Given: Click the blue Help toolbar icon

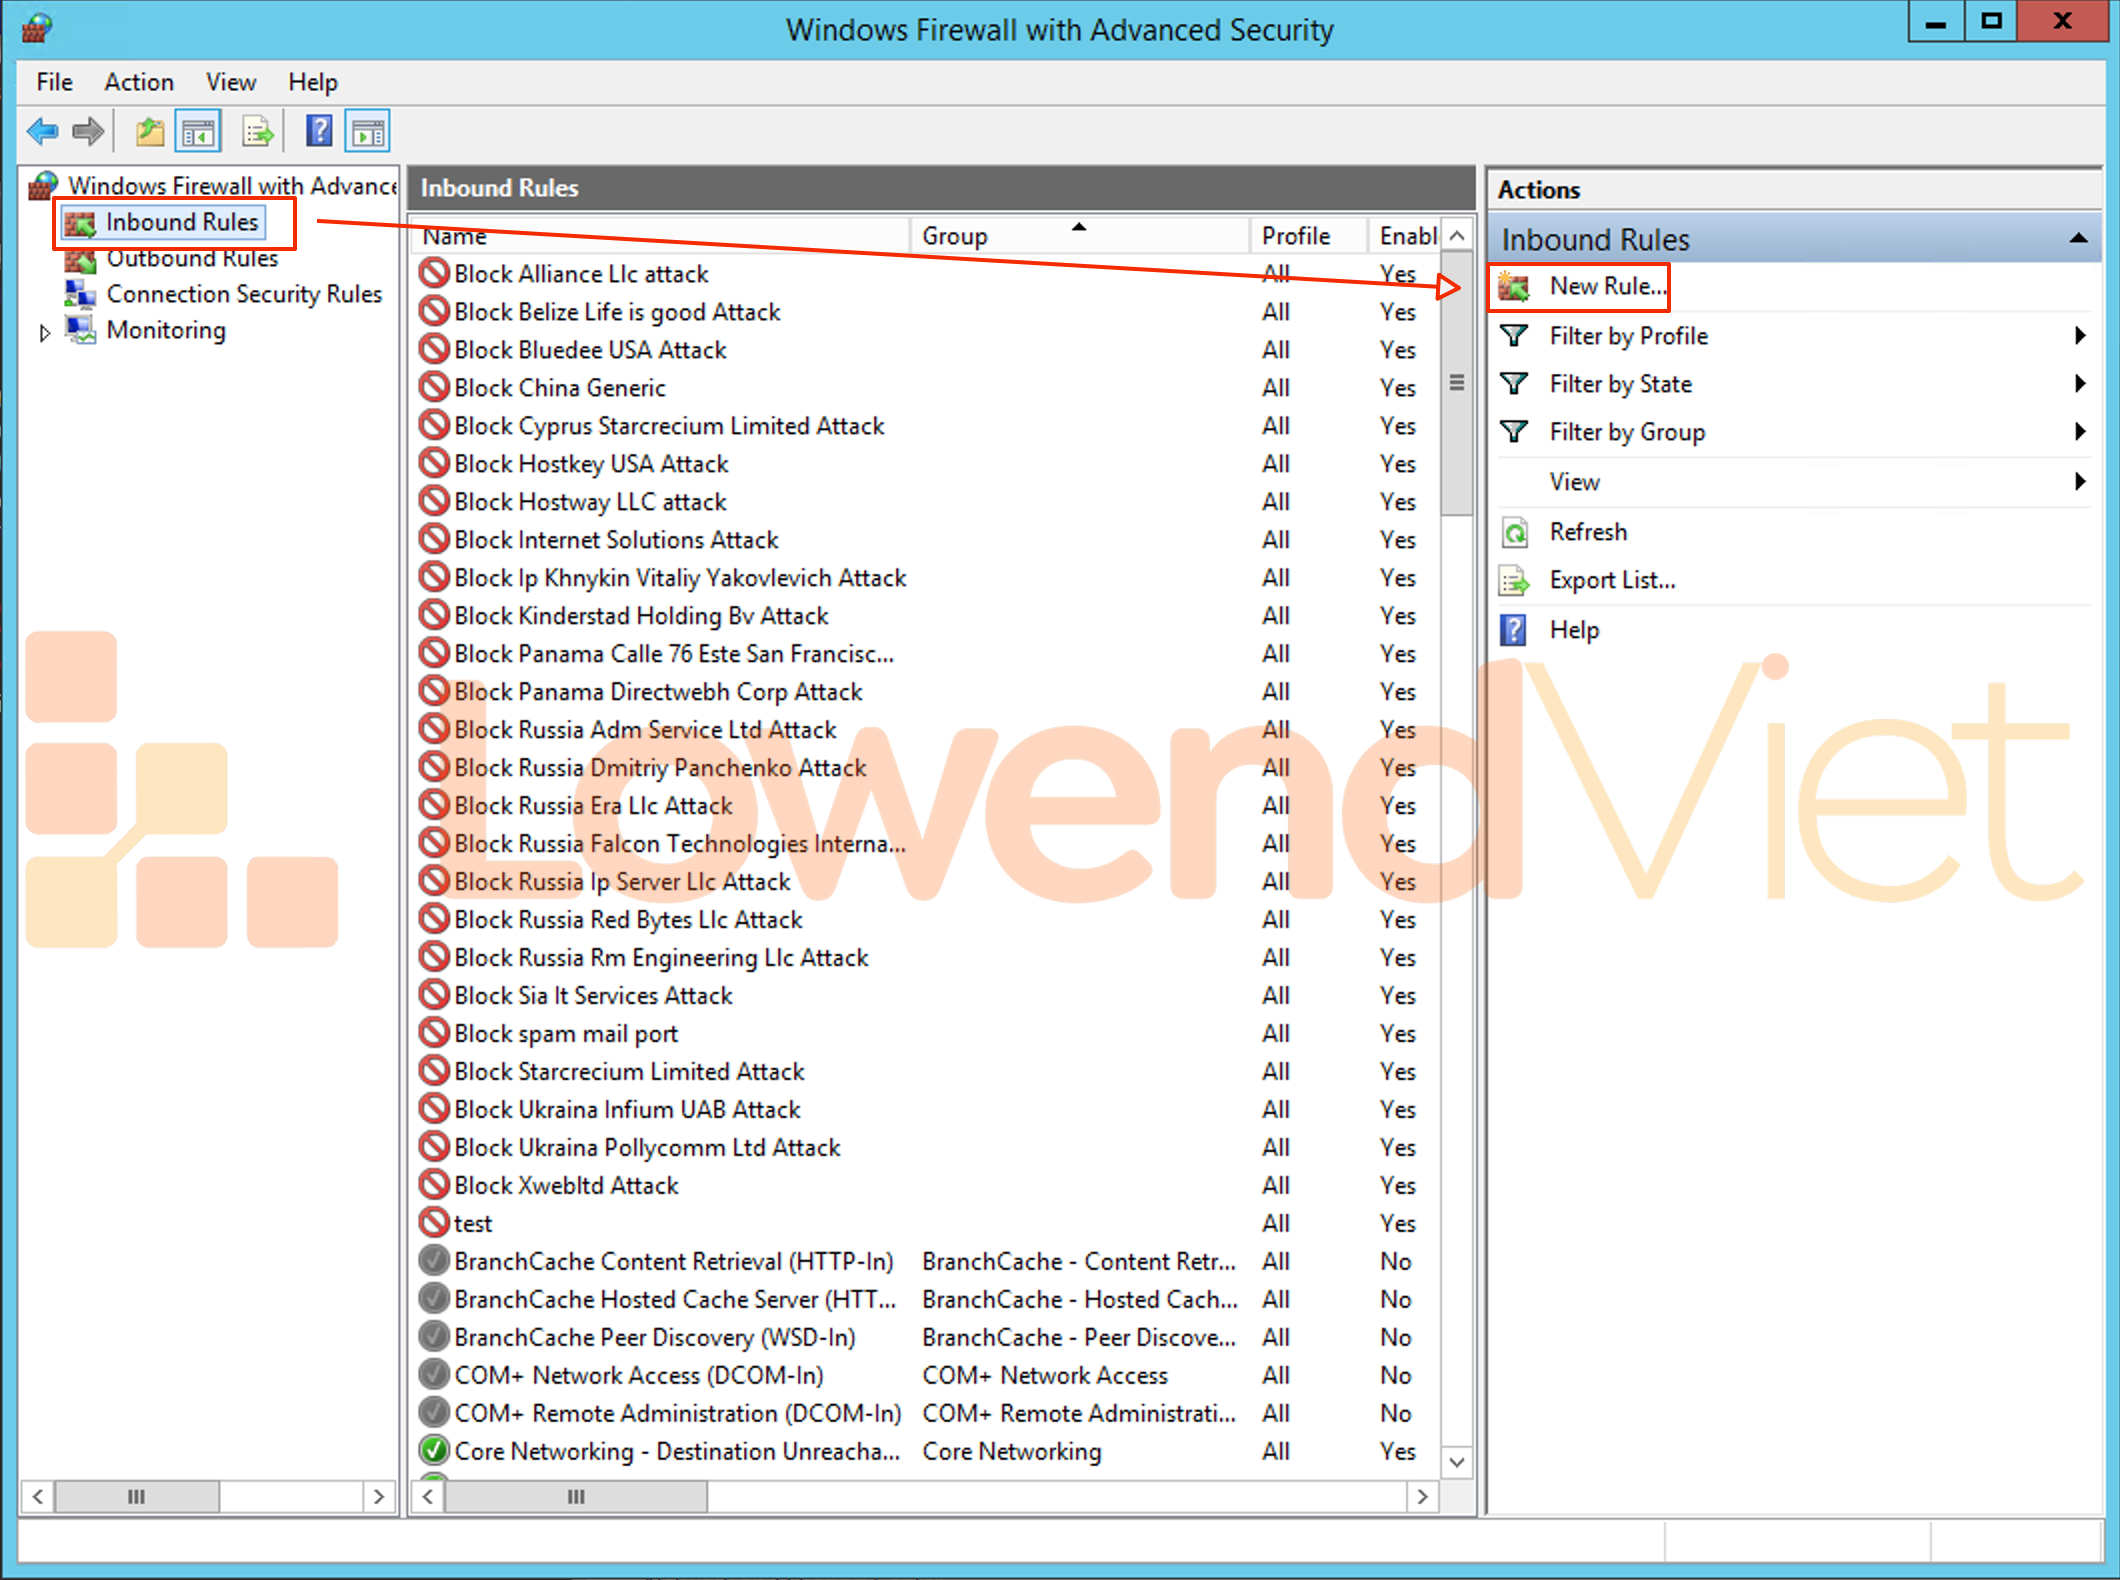Looking at the screenshot, I should tap(318, 131).
